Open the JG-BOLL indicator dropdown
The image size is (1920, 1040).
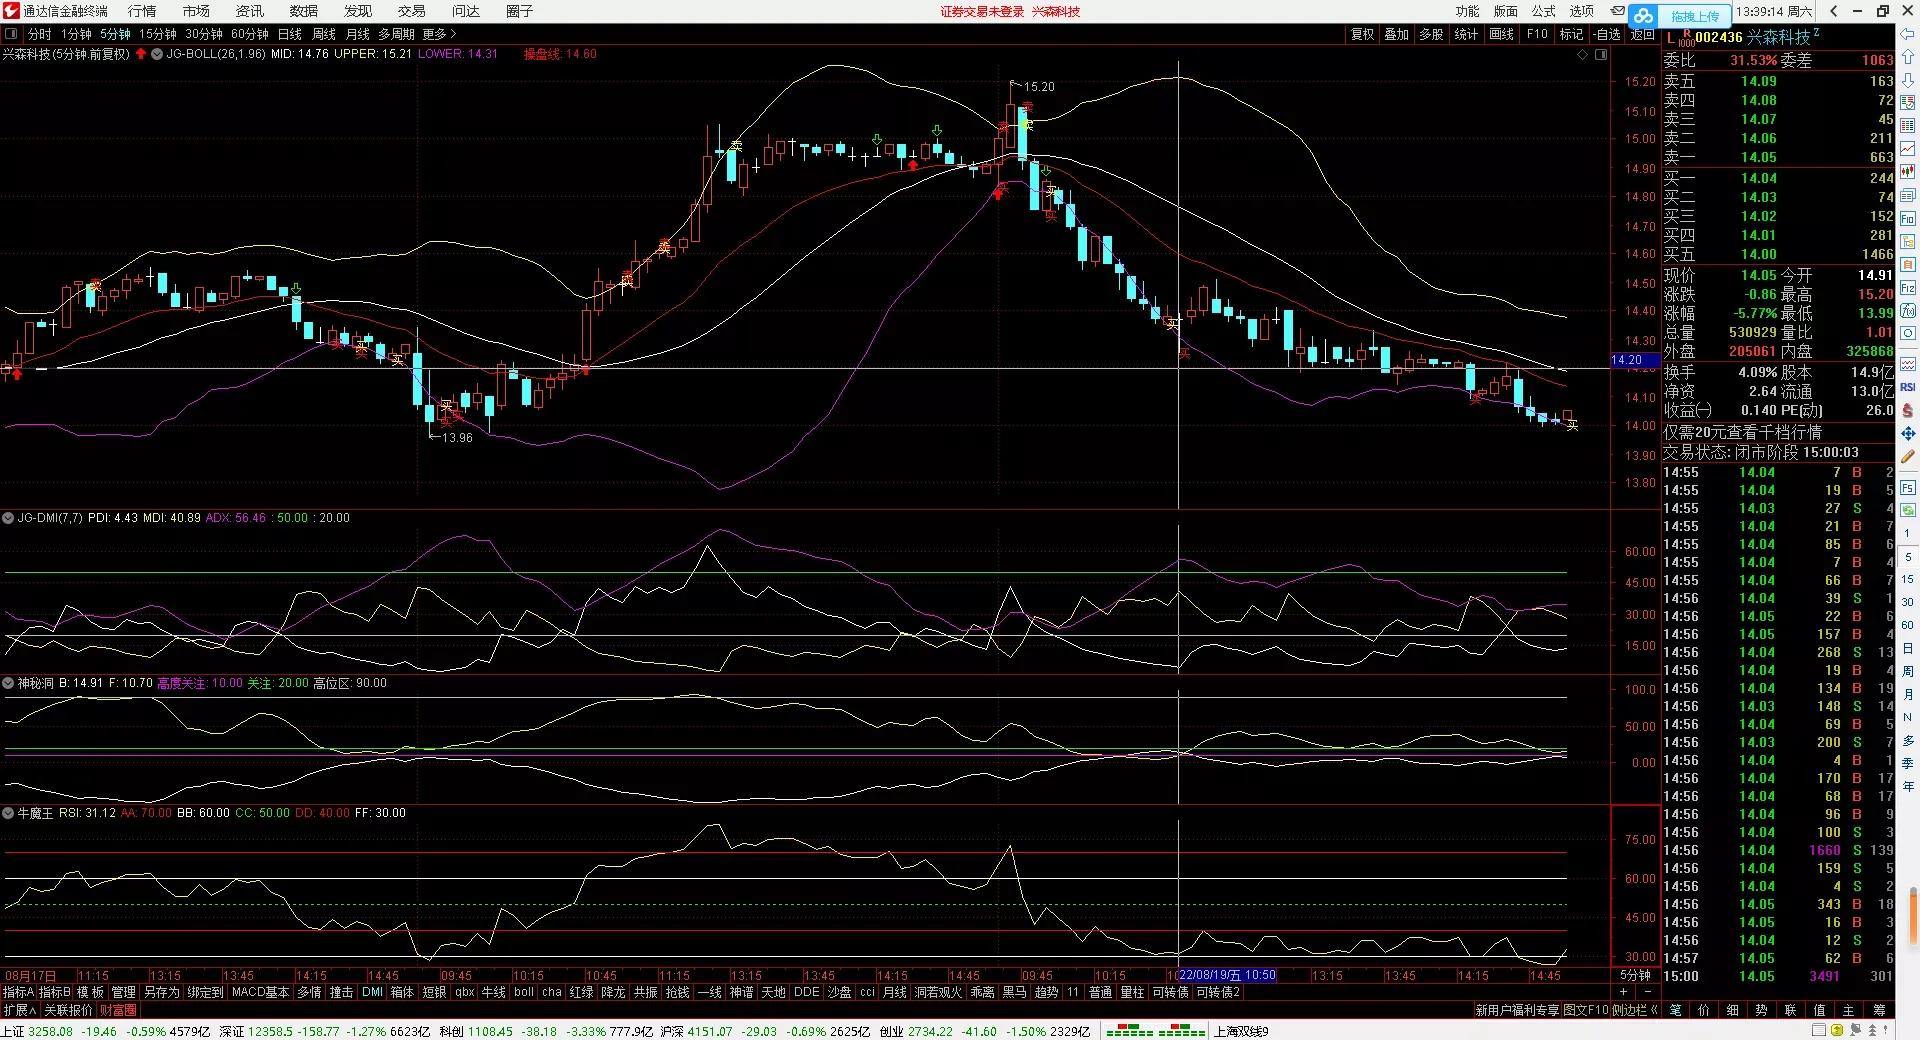pos(157,54)
